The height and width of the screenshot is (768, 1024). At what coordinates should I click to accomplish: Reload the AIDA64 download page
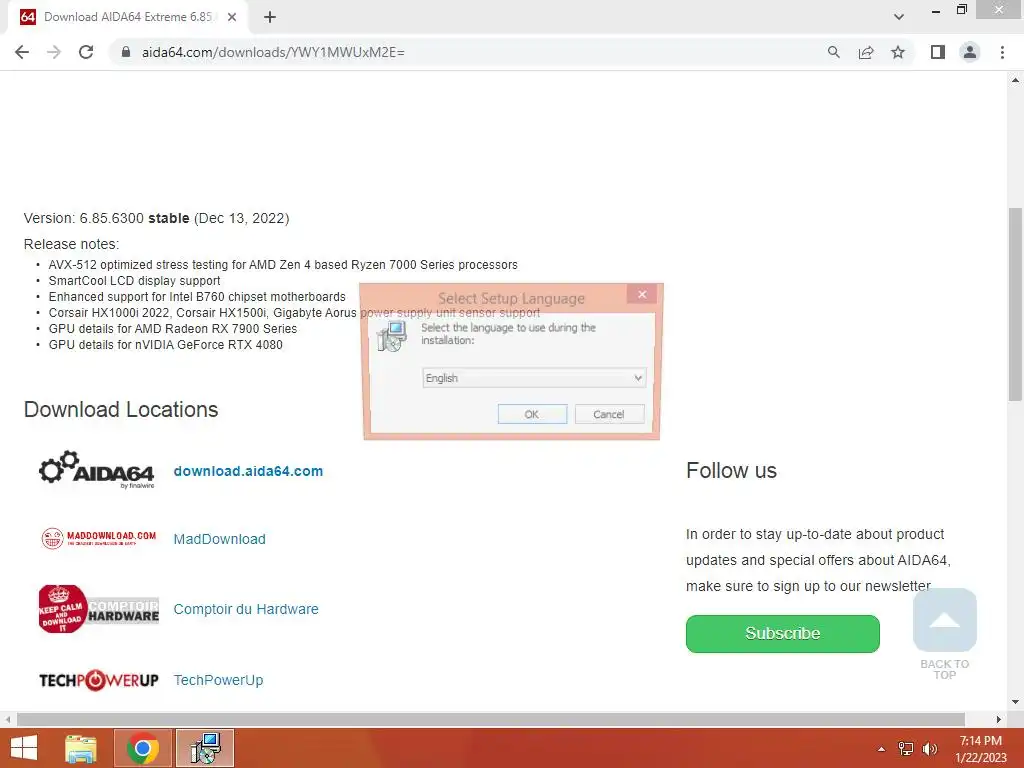click(86, 52)
